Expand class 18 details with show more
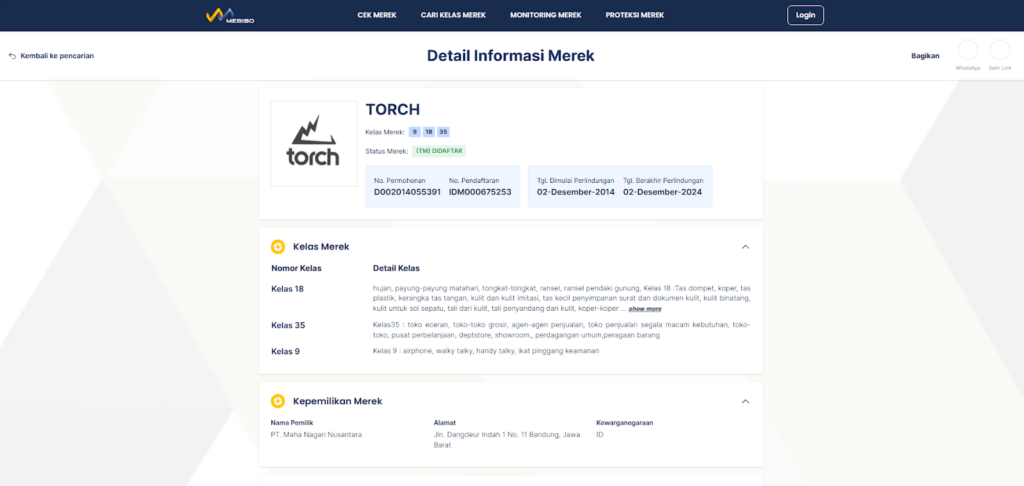This screenshot has height=486, width=1024. point(644,309)
